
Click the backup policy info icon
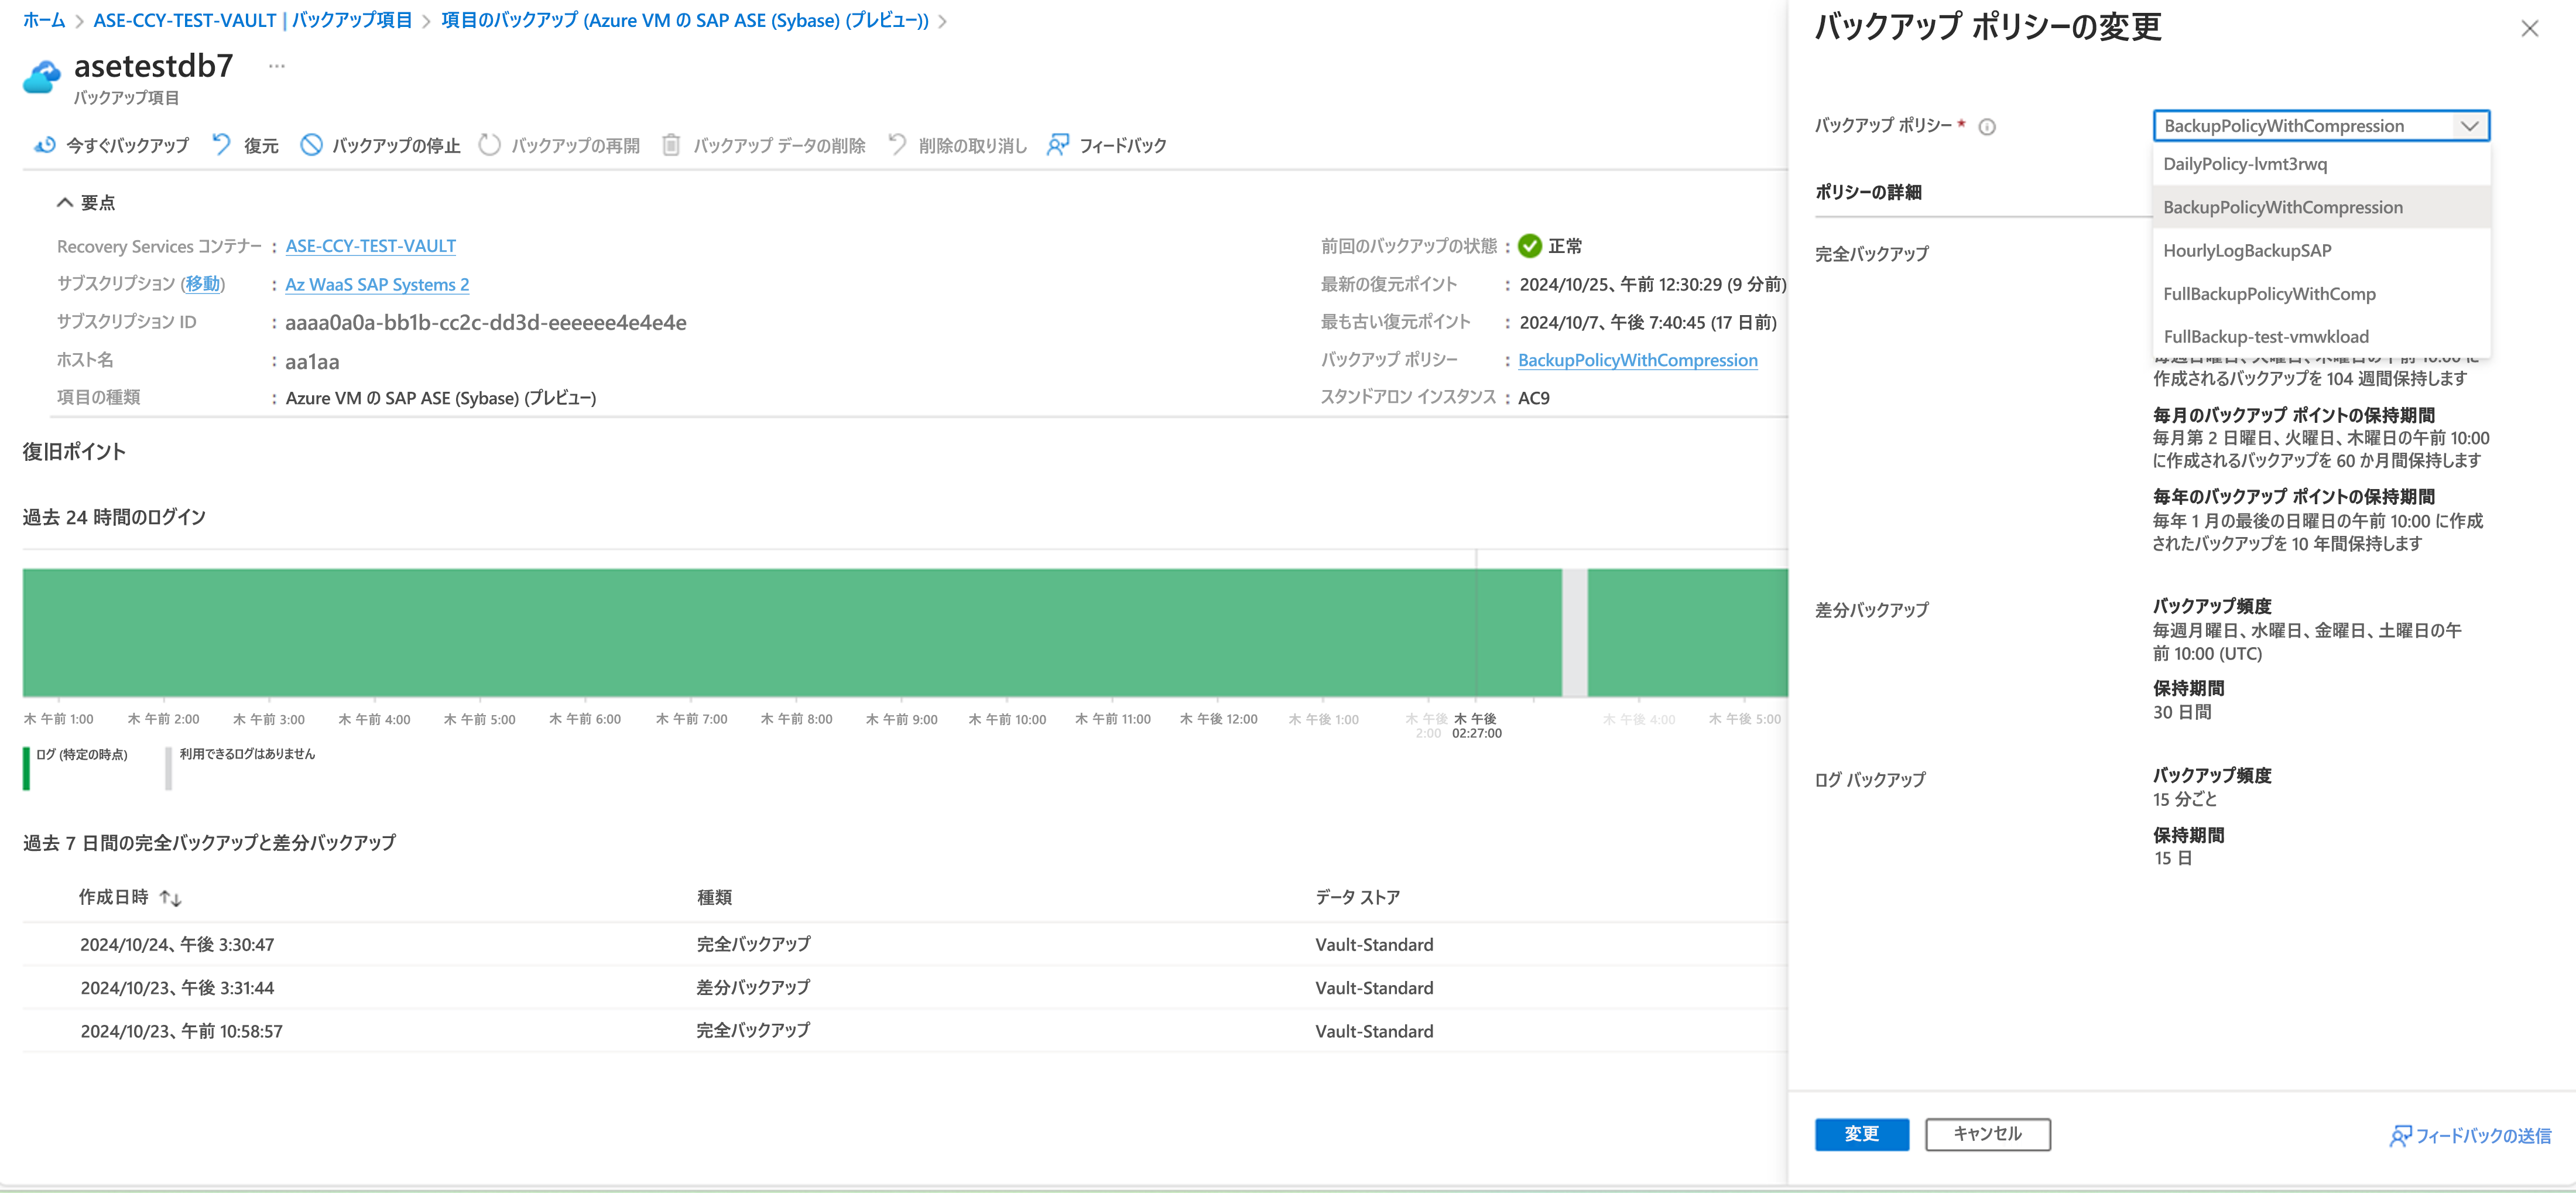click(x=1987, y=127)
